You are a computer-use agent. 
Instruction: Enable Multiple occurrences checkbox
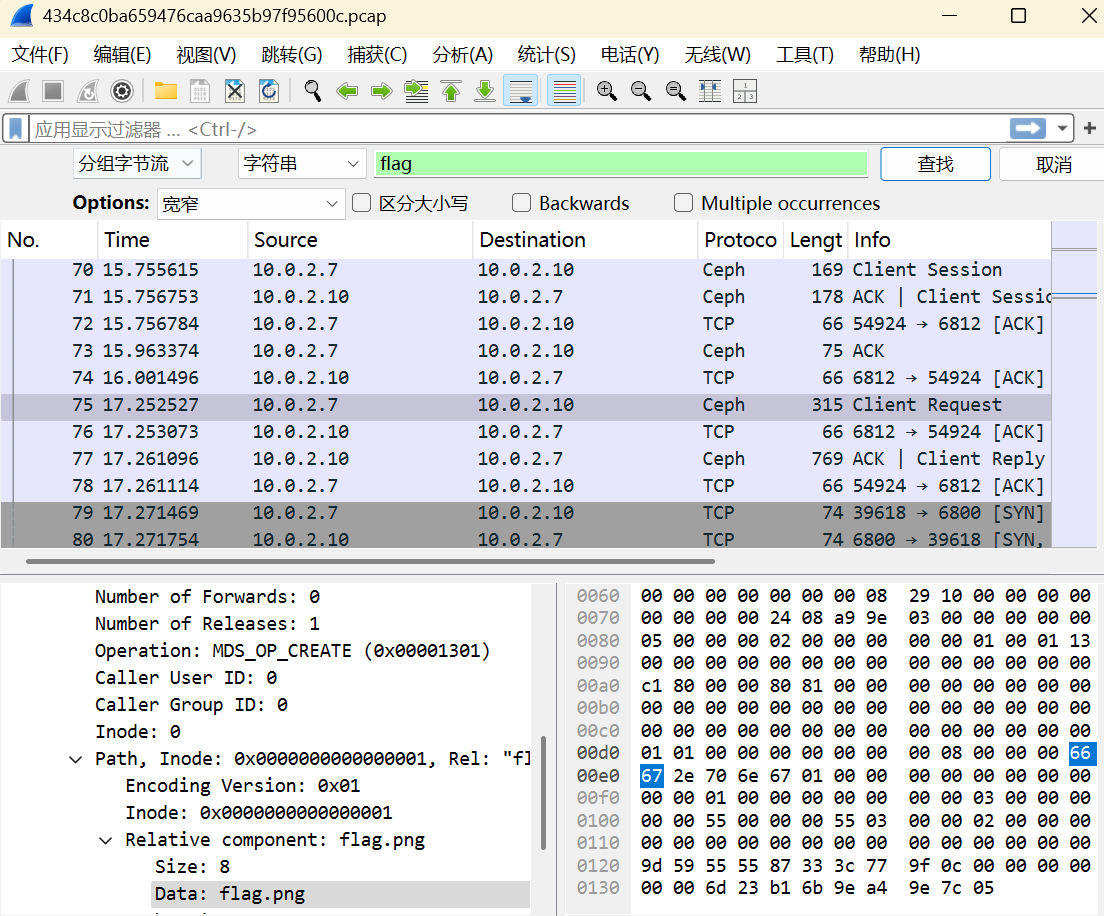click(683, 203)
